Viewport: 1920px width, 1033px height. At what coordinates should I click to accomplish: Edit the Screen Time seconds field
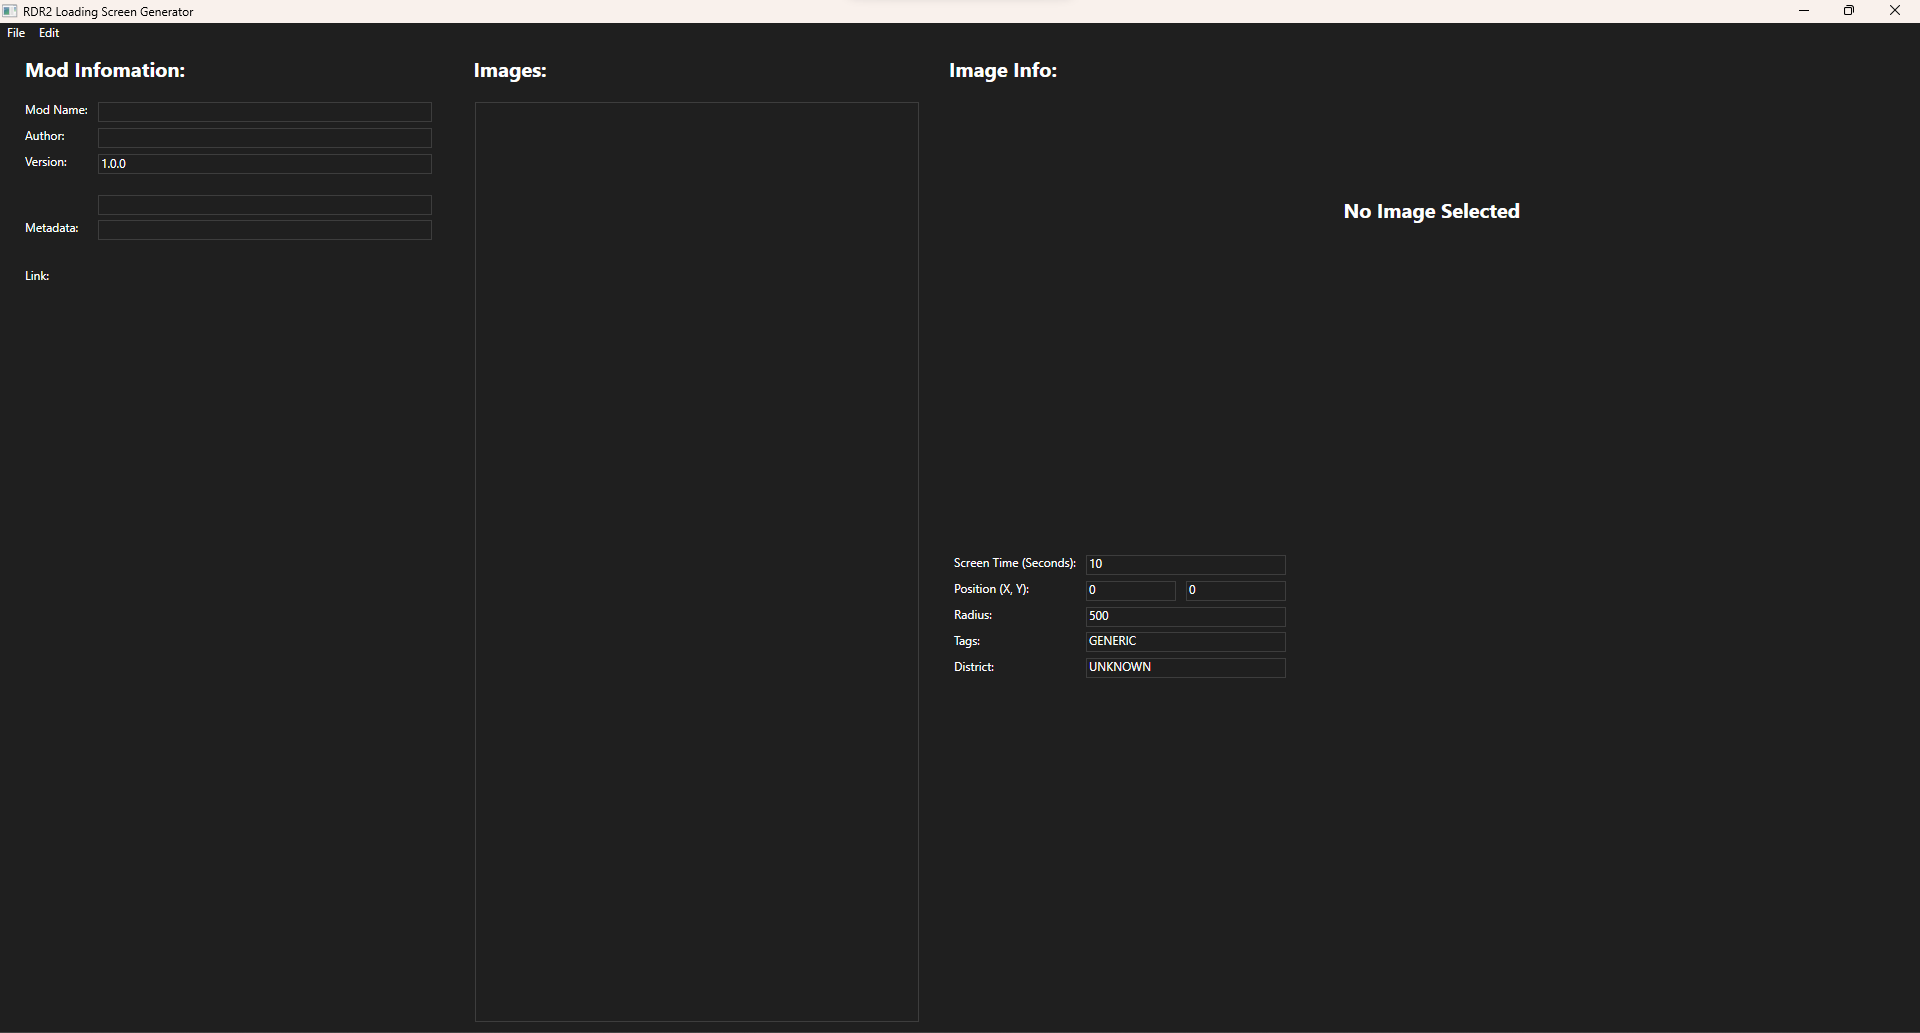point(1185,565)
